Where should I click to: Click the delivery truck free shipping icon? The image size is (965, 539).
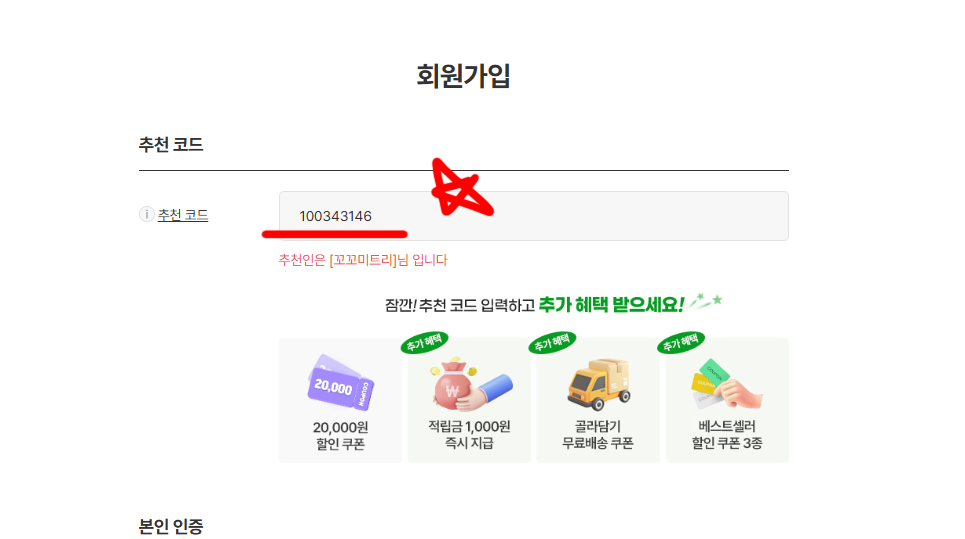coord(599,384)
